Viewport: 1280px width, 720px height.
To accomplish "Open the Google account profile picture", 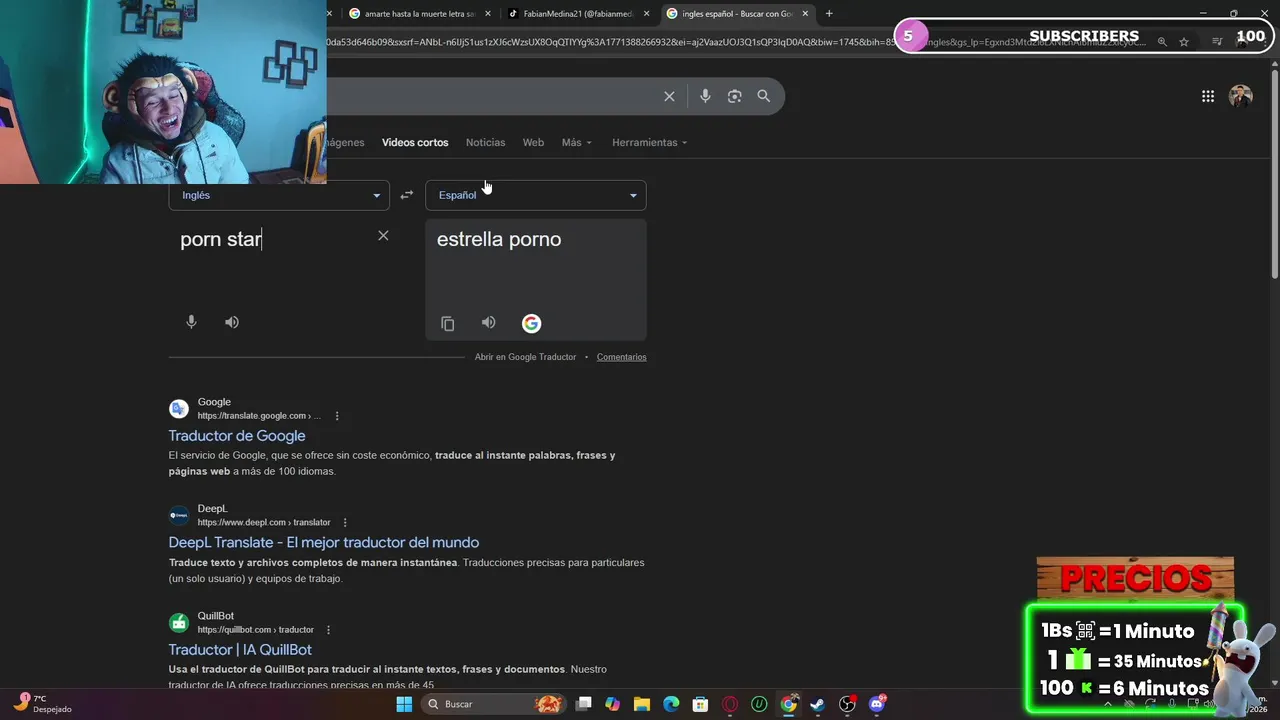I will click(x=1241, y=96).
